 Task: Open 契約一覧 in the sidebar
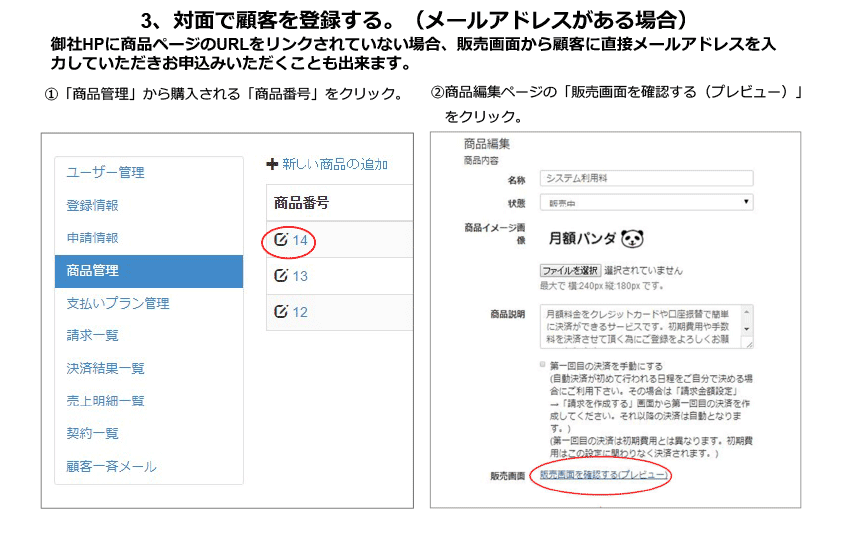pyautogui.click(x=93, y=433)
